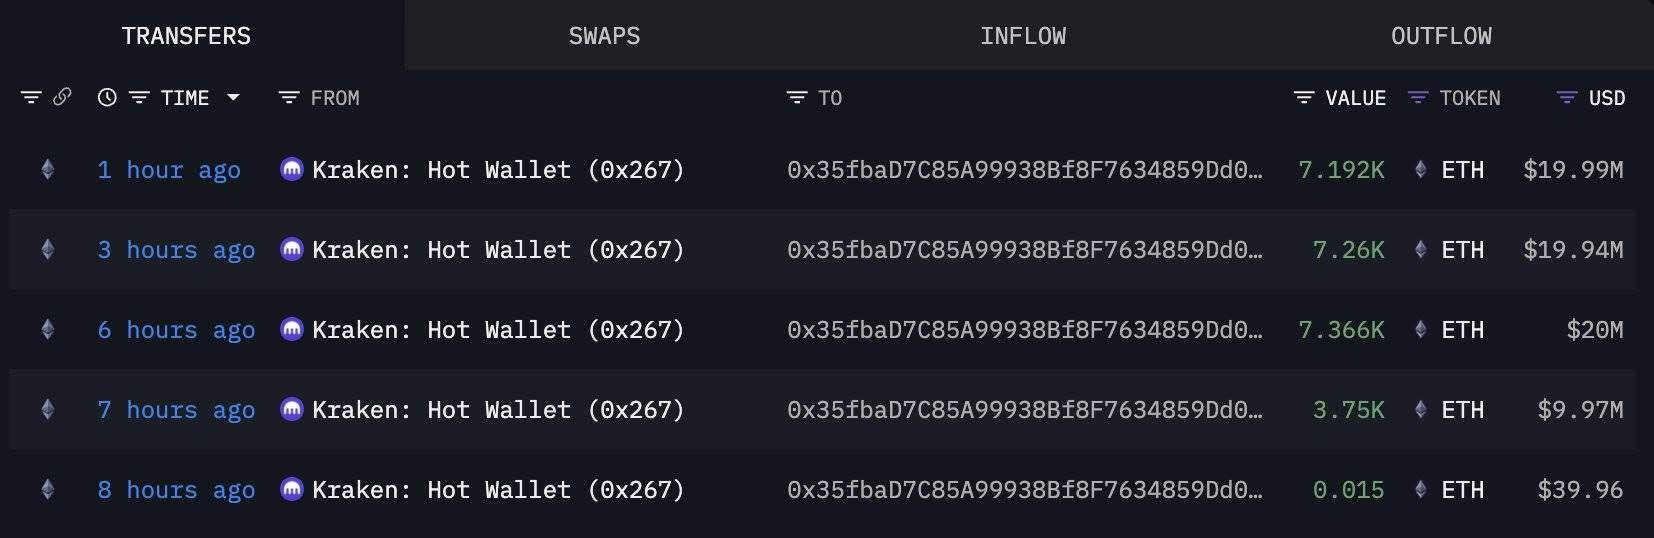Click the TRANSFERS tab

[x=186, y=36]
